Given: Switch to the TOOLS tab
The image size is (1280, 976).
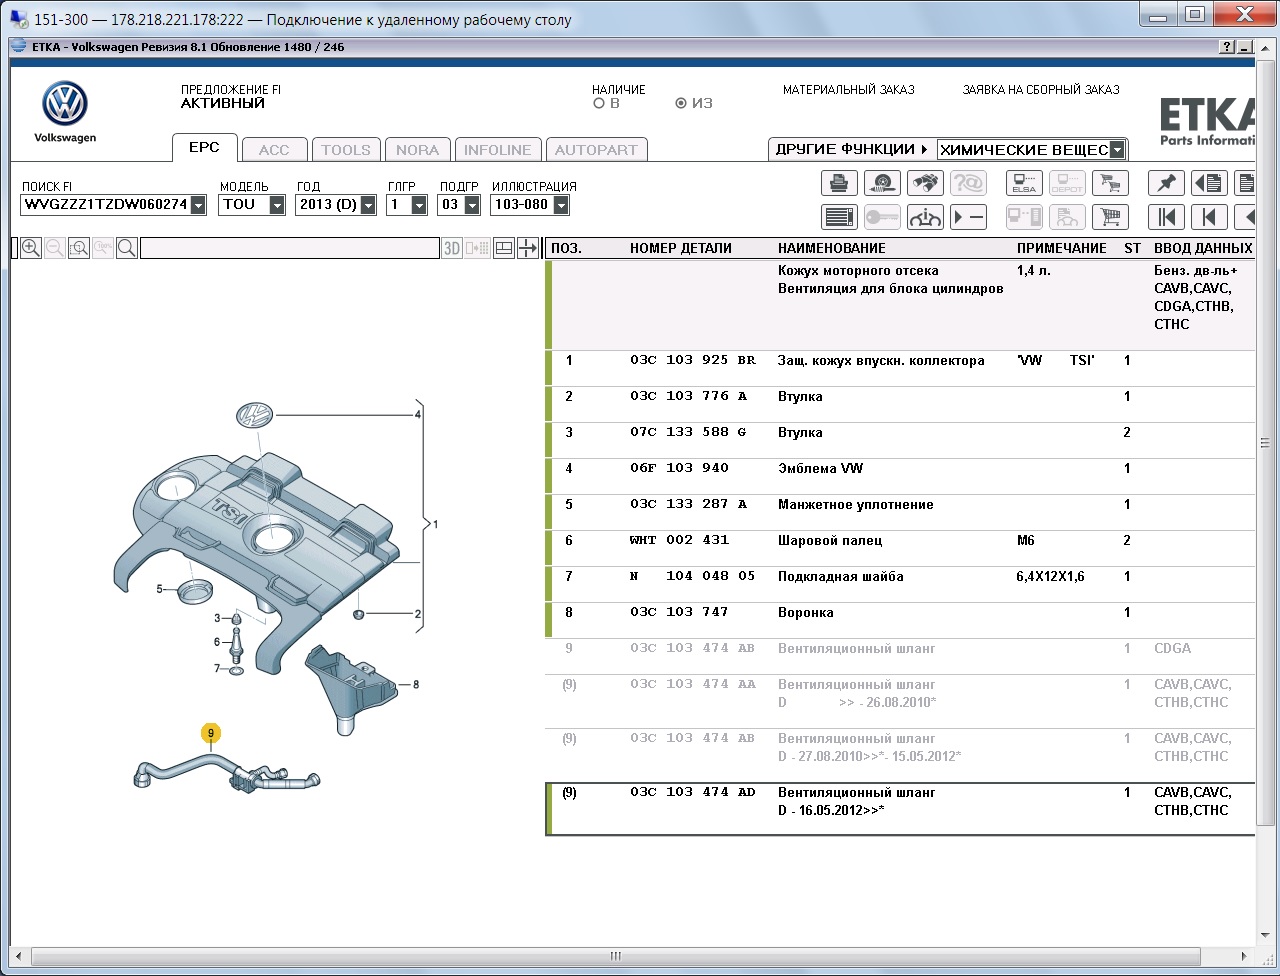Looking at the screenshot, I should coord(346,150).
